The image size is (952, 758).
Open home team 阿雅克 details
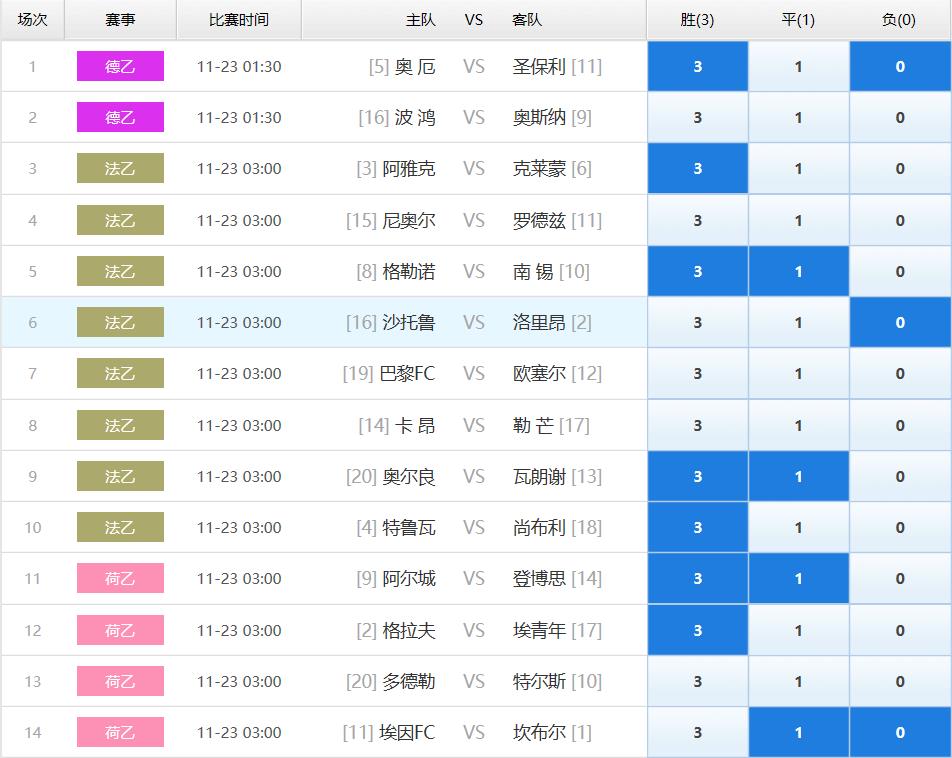409,168
